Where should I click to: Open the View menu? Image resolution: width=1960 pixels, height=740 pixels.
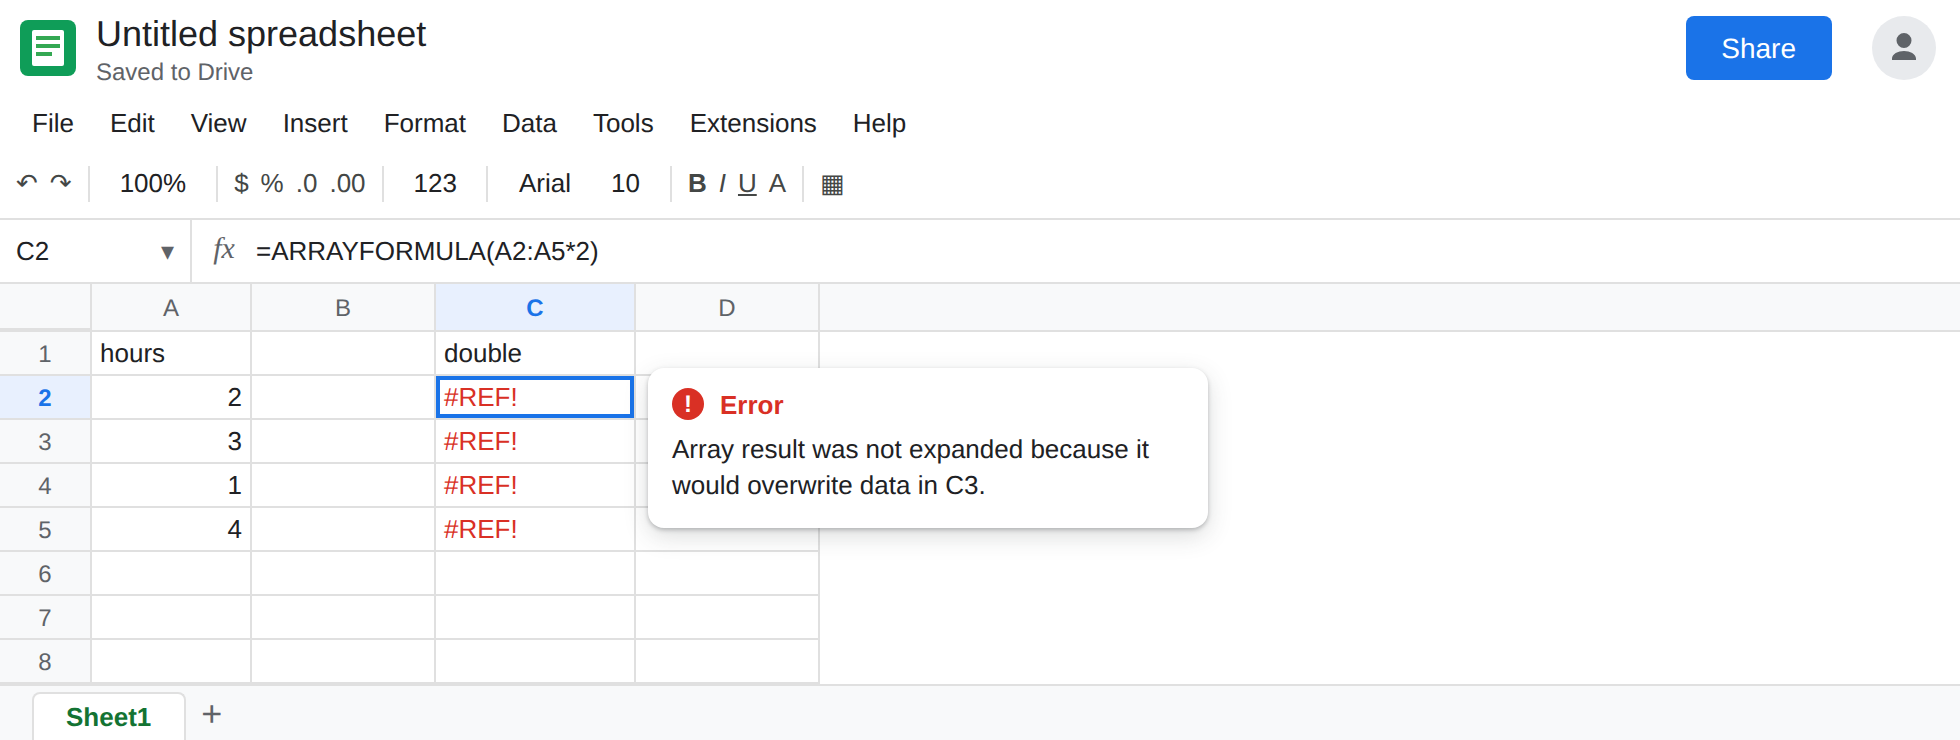point(218,123)
